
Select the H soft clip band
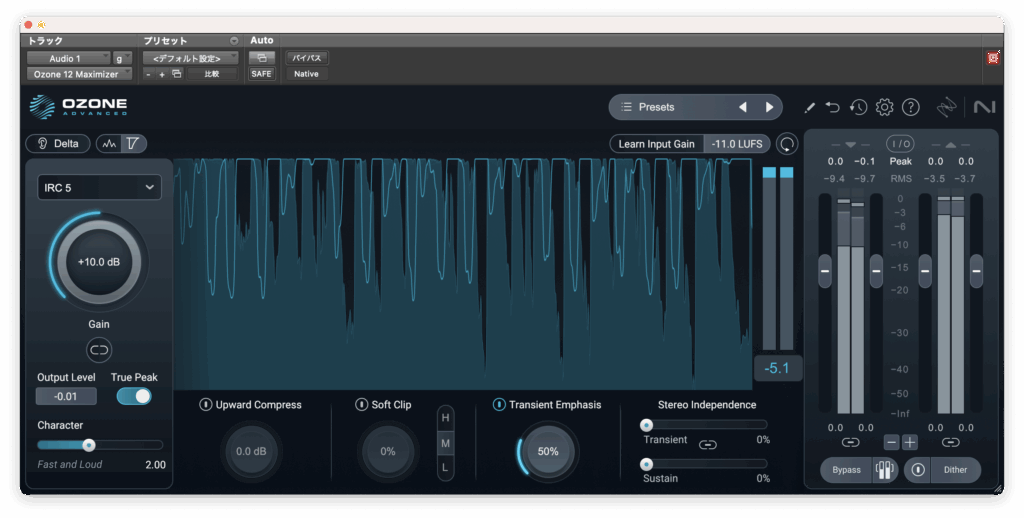click(x=446, y=417)
